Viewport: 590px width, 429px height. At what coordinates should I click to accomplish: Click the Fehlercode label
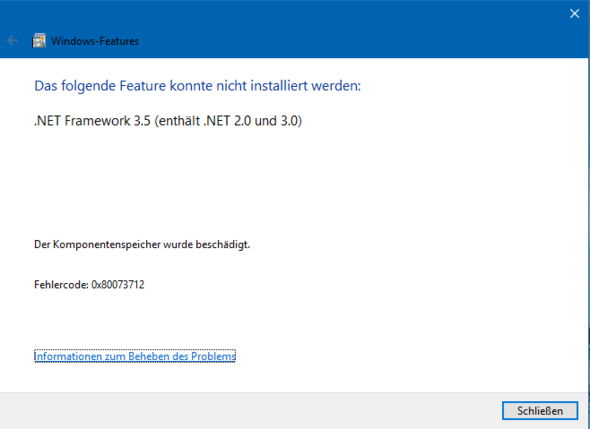click(x=61, y=284)
